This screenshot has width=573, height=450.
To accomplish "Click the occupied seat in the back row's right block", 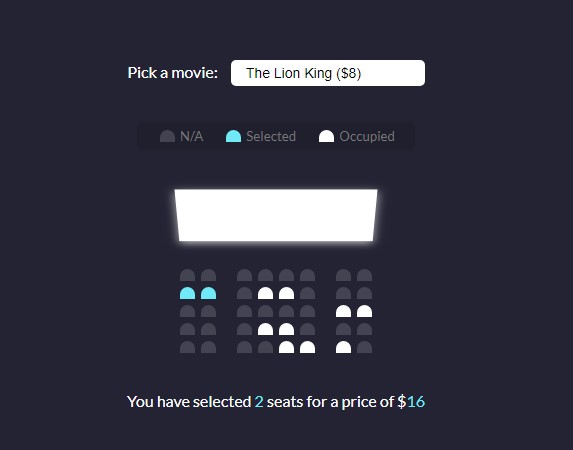I will pos(344,347).
